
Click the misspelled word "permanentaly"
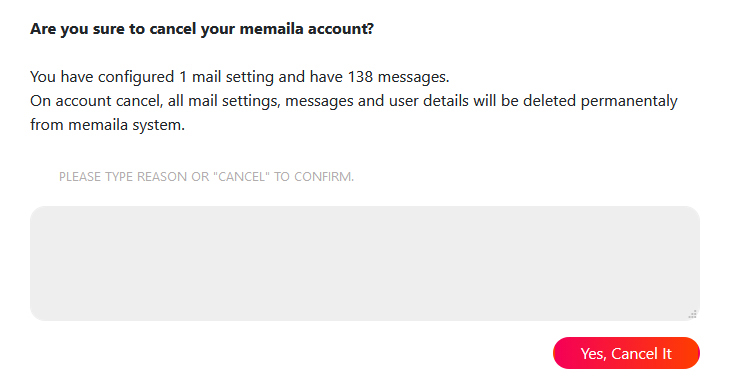pos(629,101)
